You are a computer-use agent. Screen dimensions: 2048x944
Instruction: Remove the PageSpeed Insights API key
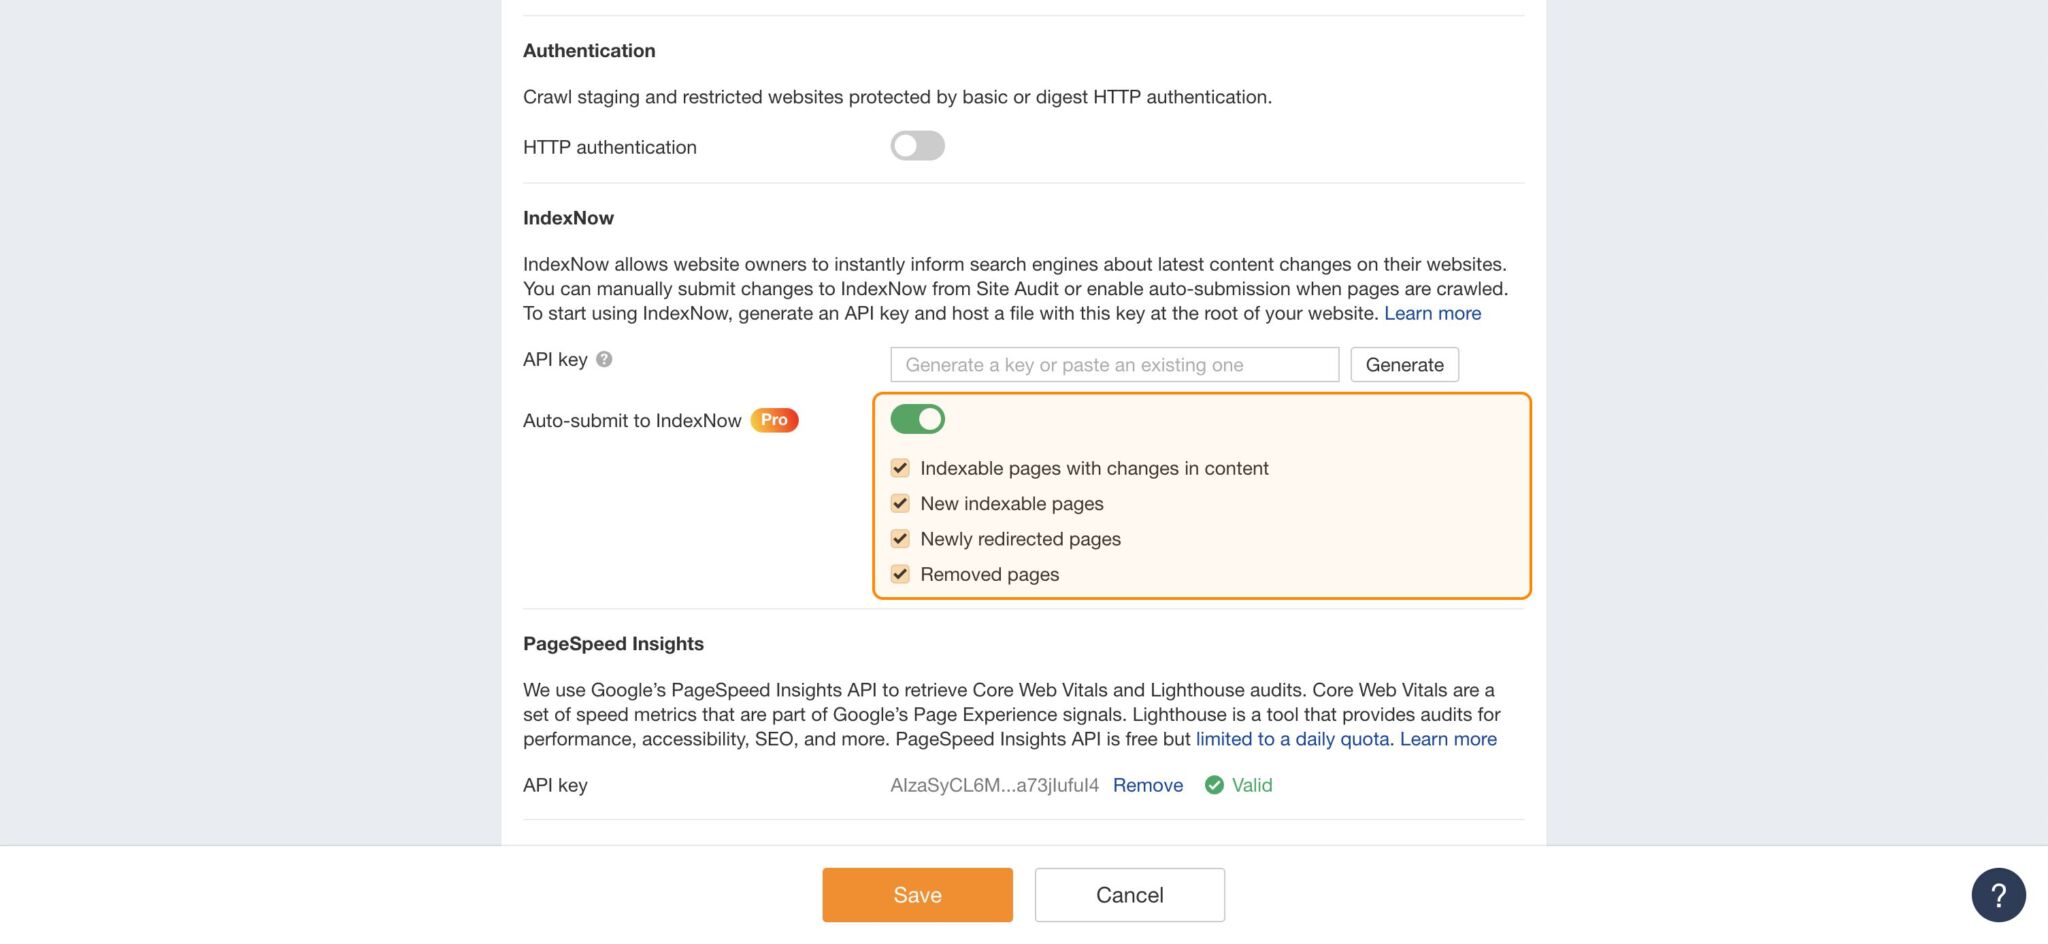pyautogui.click(x=1147, y=785)
